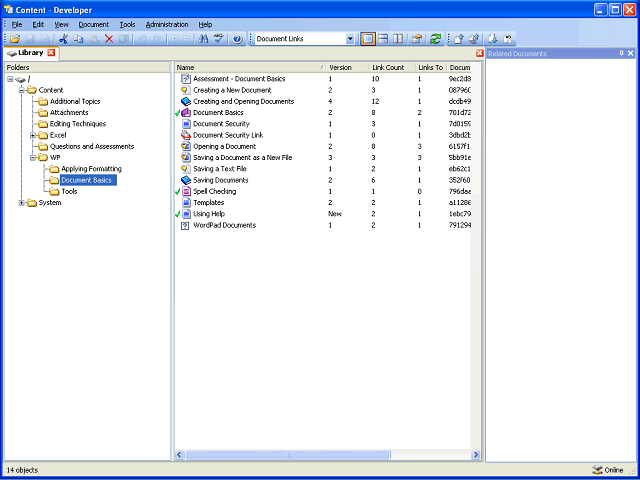Toggle the single-pane Library view button

(368, 39)
